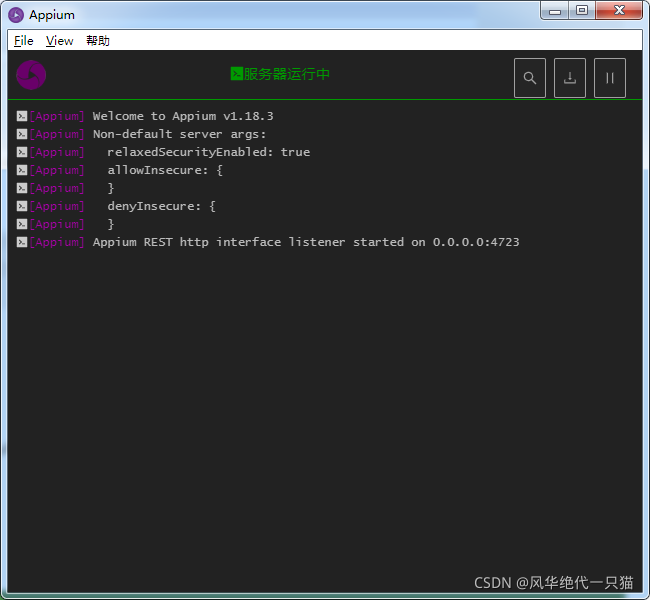Select the log line 'Welcome to Appium v1.18.3'

pyautogui.click(x=183, y=116)
